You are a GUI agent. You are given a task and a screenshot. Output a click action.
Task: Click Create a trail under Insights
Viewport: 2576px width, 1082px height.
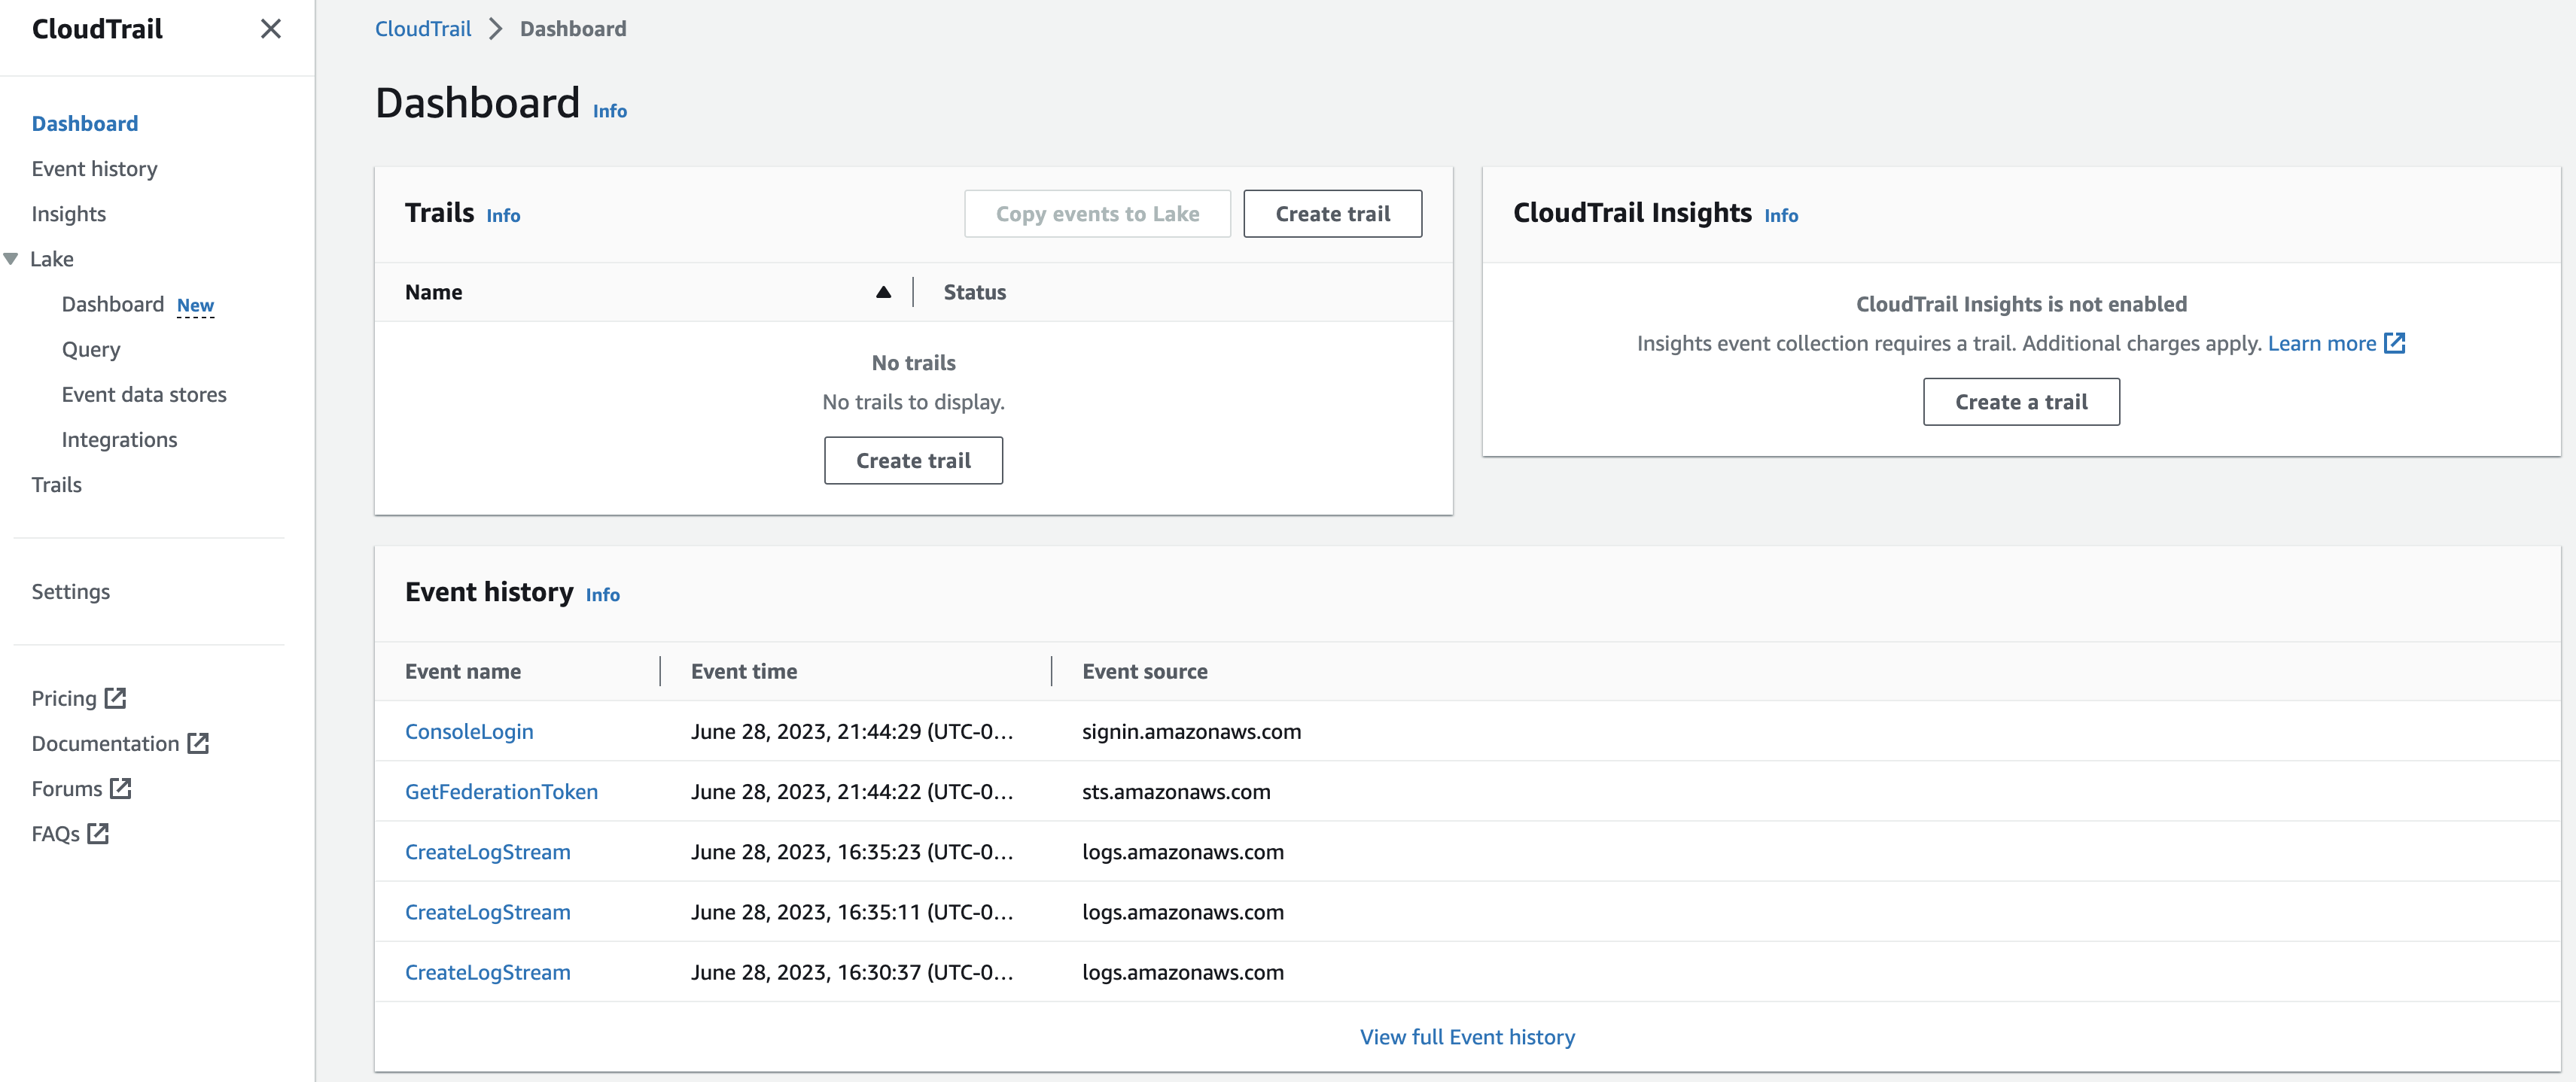(2020, 401)
